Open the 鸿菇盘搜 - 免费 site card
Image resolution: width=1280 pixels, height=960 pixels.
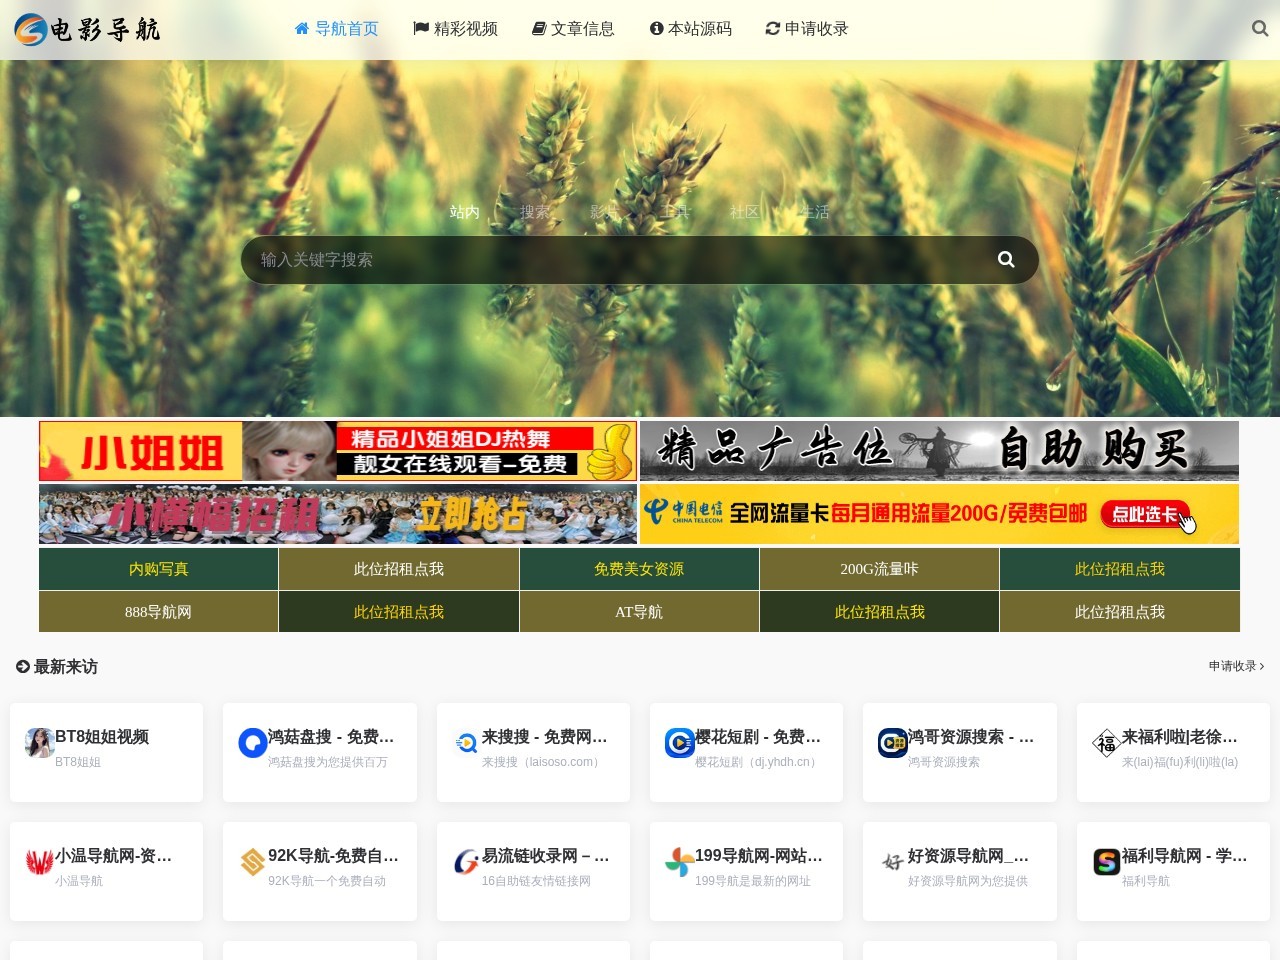(320, 752)
